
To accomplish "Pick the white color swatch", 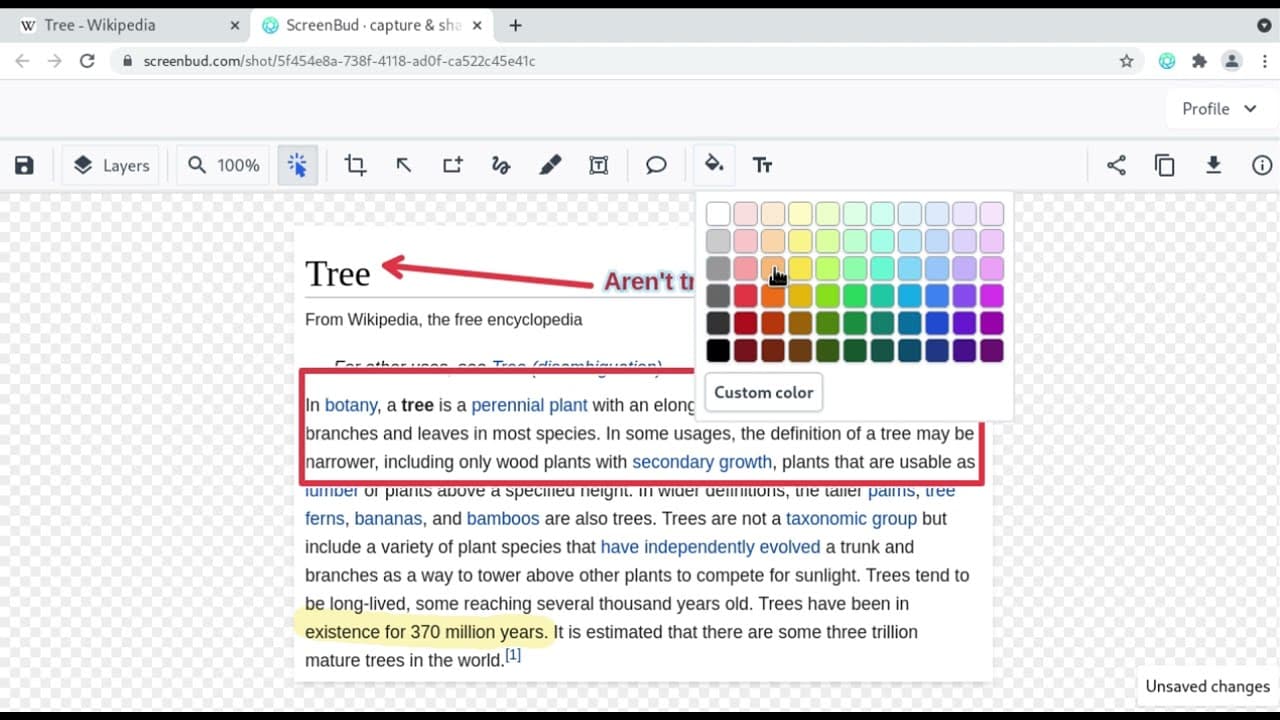I will [718, 213].
